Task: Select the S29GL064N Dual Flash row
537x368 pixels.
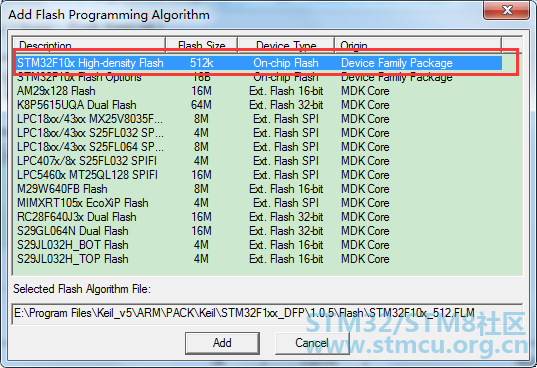Action: tap(259, 231)
